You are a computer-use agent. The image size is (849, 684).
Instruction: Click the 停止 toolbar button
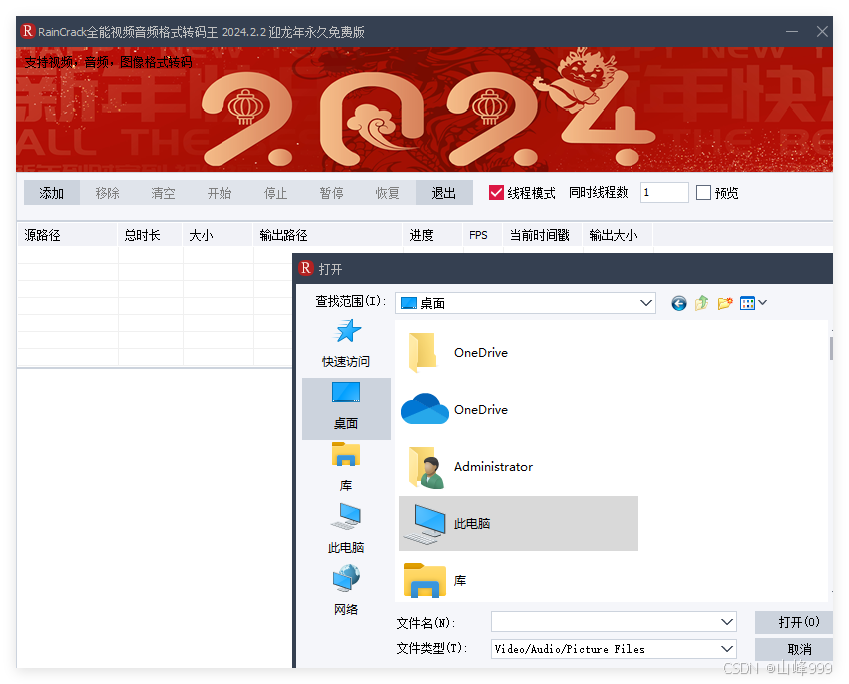tap(275, 193)
